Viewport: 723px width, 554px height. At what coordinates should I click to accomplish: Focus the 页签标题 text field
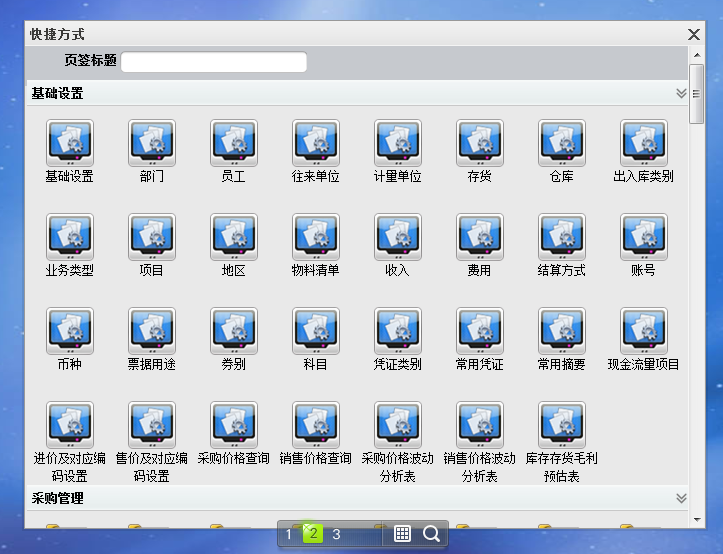tap(214, 62)
